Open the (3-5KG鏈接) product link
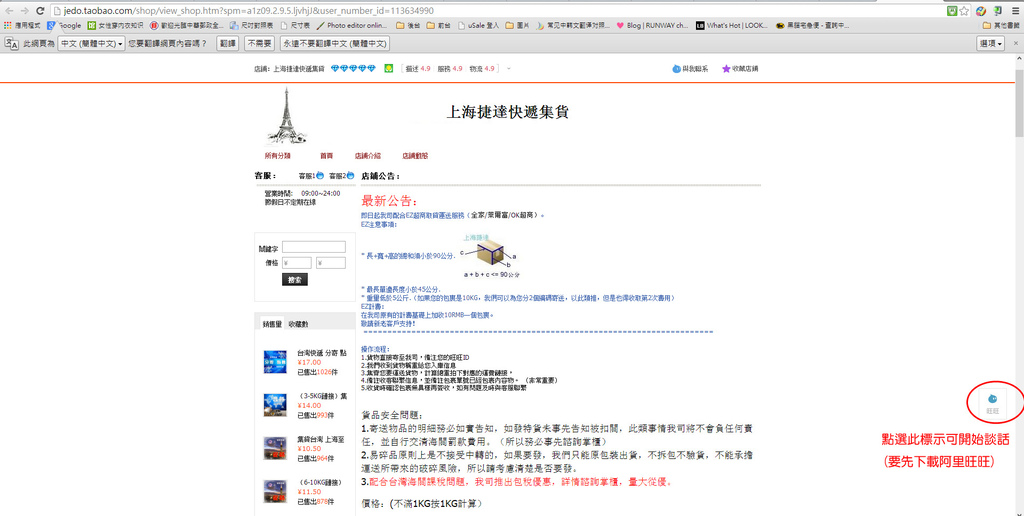 point(323,396)
